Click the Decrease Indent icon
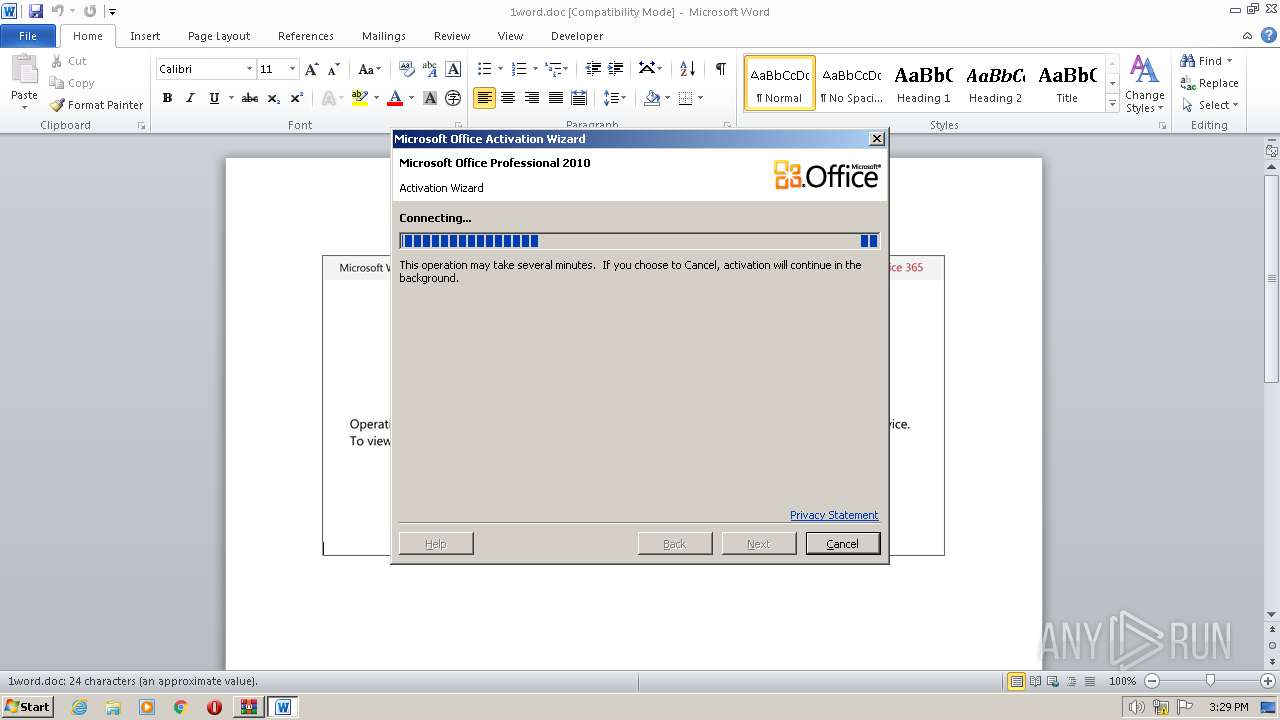Viewport: 1280px width, 720px height. (593, 69)
